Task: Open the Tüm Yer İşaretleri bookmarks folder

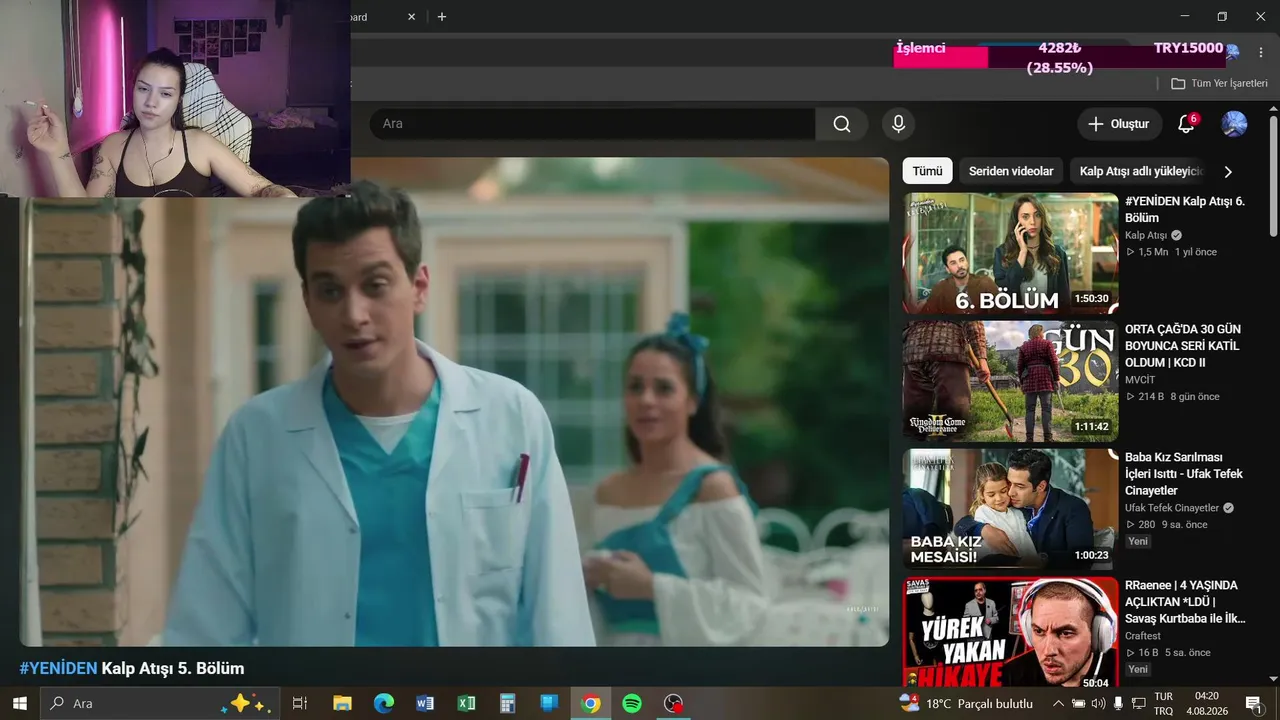Action: 1219,84
